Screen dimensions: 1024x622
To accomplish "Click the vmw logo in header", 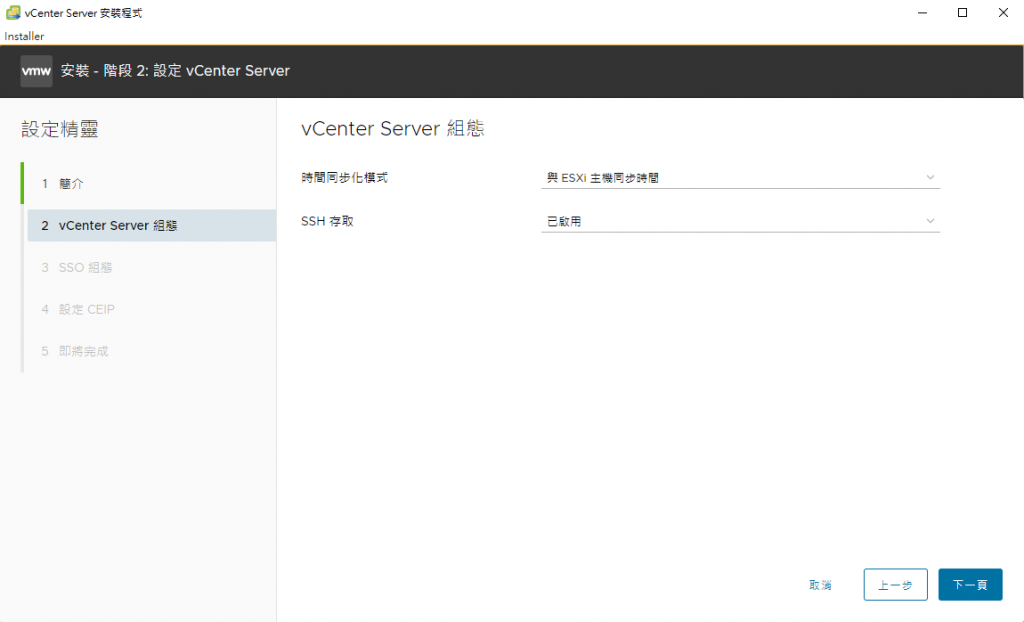I will pos(36,71).
